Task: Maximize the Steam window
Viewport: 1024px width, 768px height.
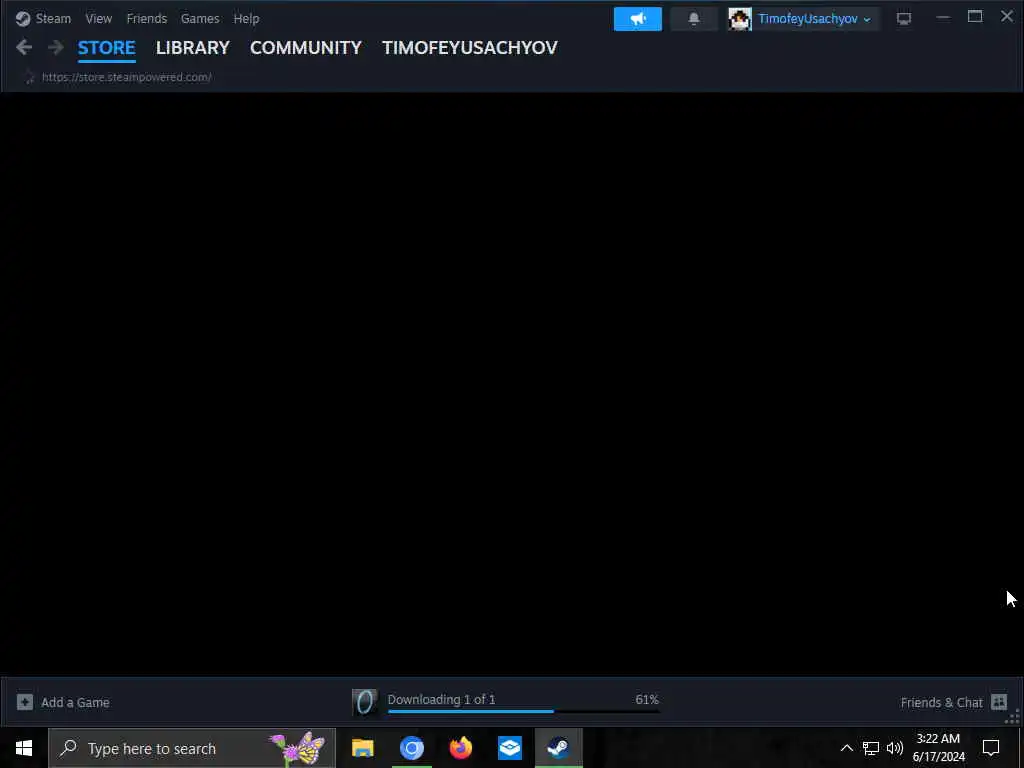Action: click(x=975, y=17)
